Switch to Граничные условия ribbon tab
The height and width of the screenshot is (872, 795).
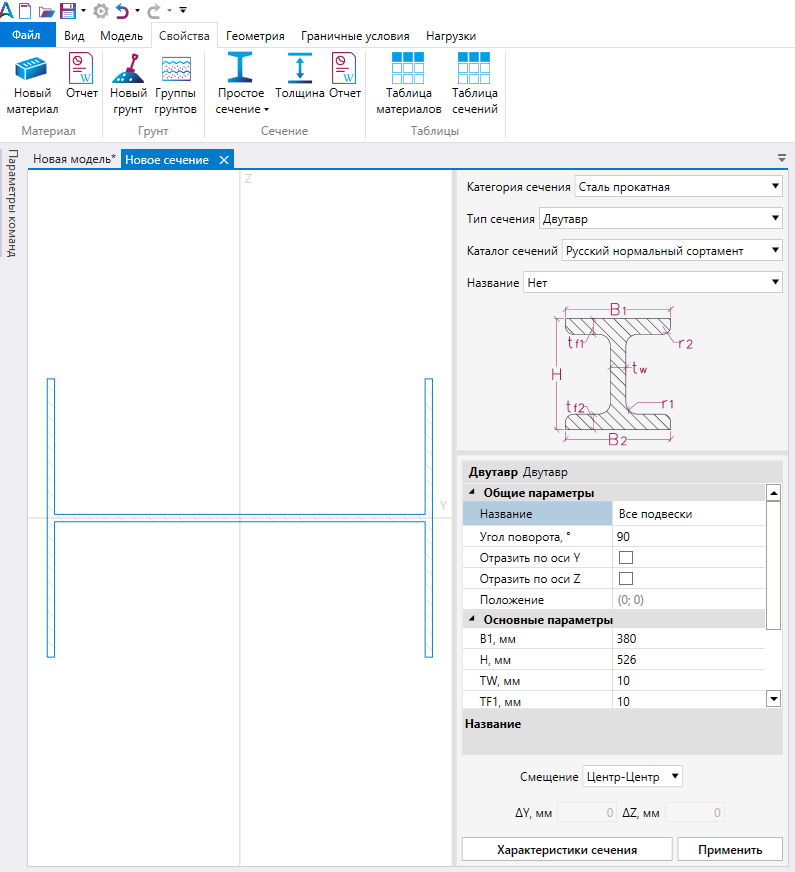(x=355, y=36)
